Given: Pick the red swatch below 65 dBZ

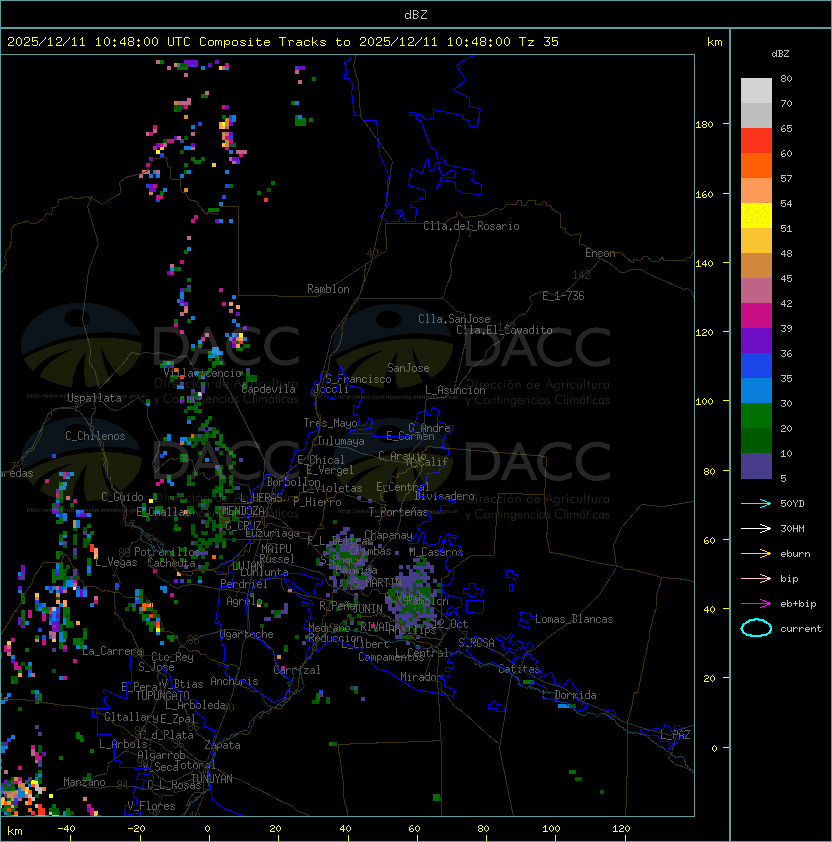Looking at the screenshot, I should [x=756, y=141].
